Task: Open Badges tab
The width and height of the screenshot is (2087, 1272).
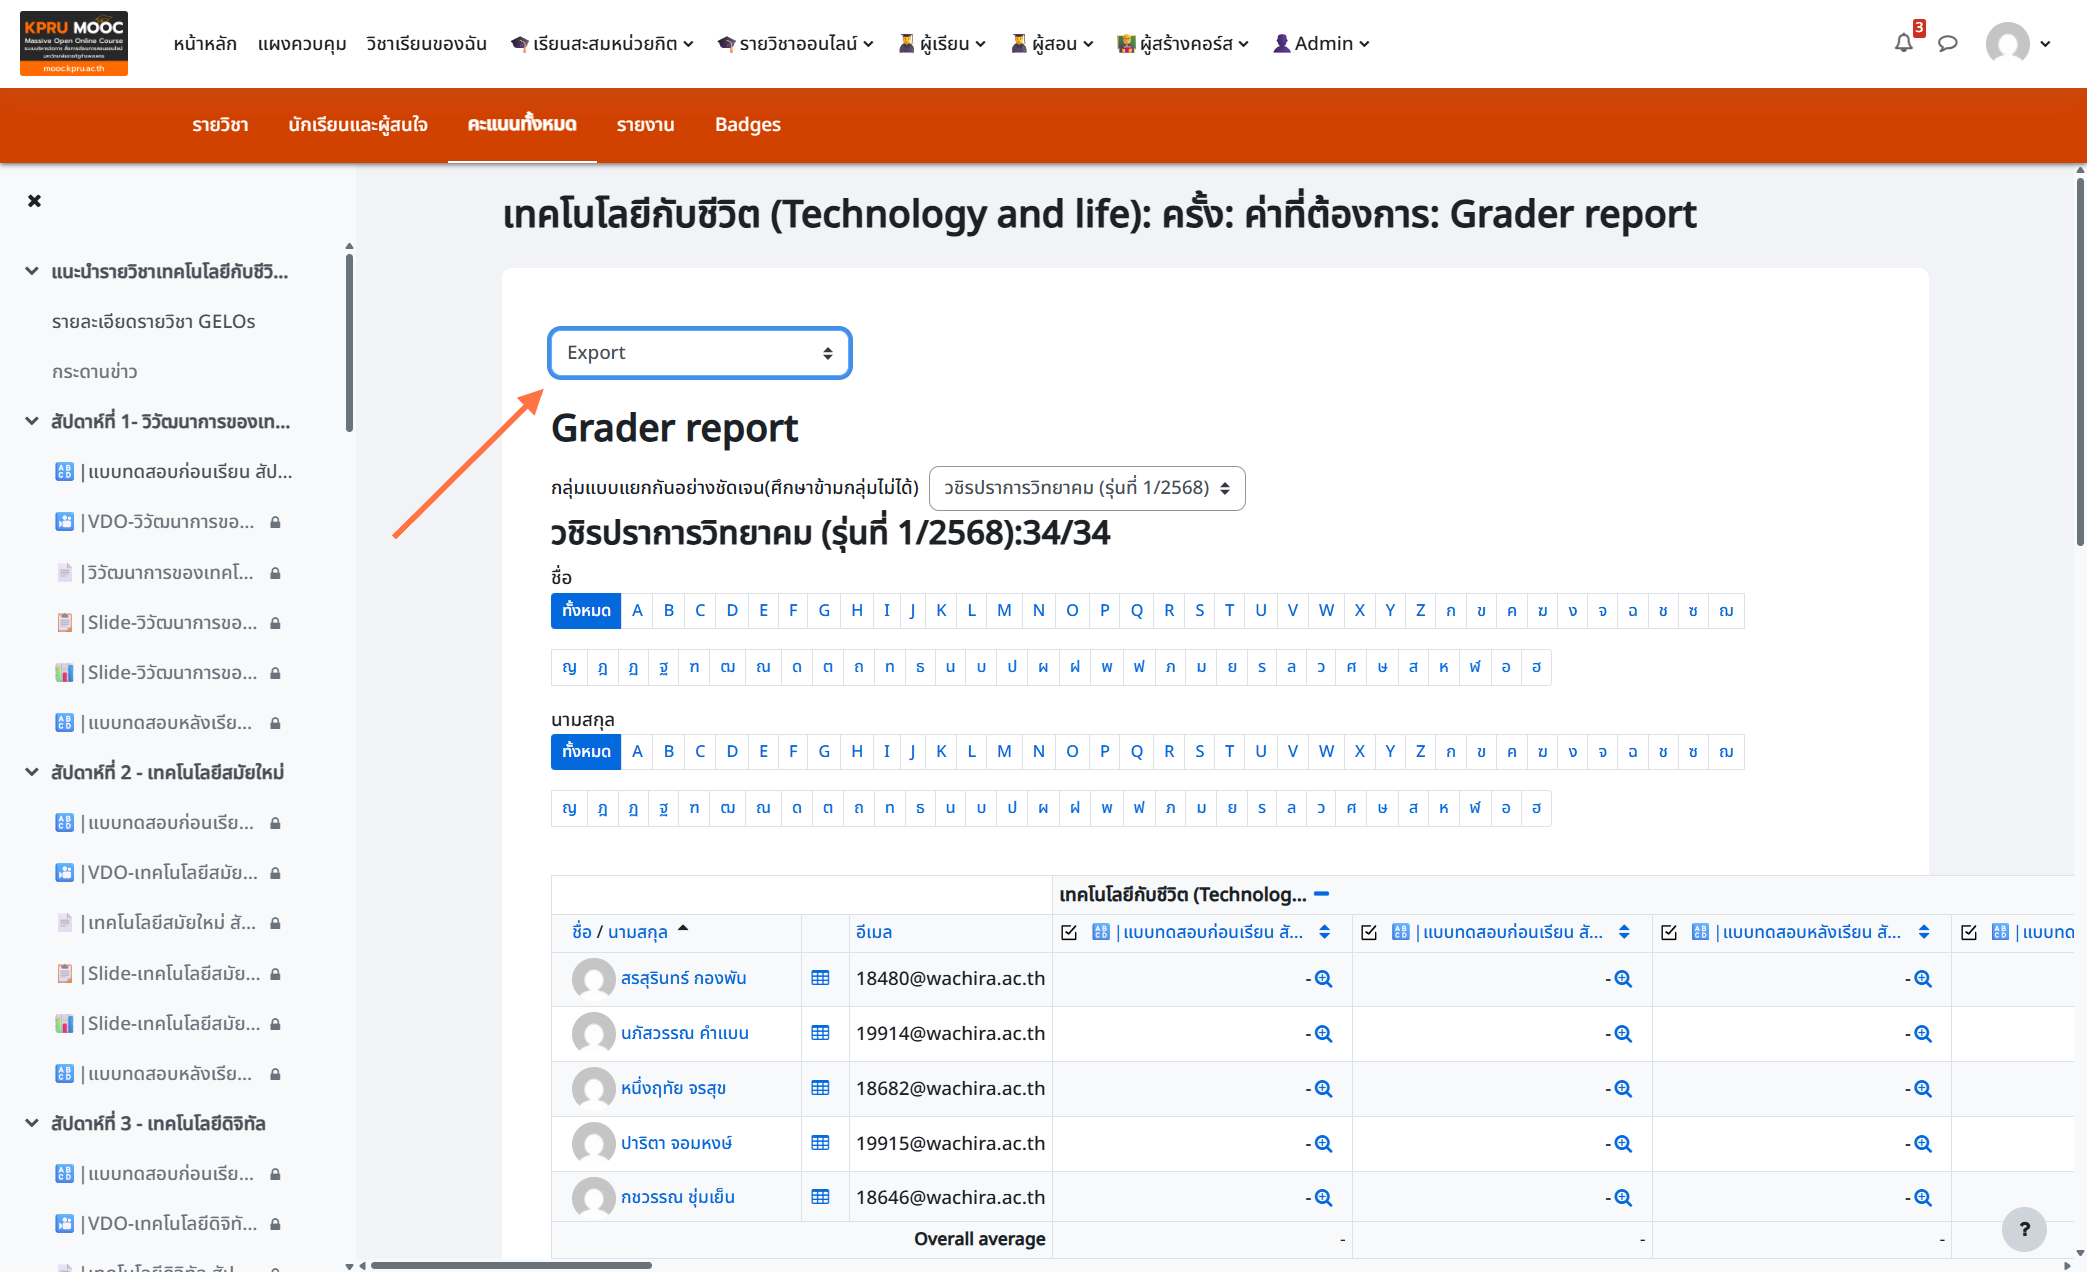Action: [x=747, y=125]
